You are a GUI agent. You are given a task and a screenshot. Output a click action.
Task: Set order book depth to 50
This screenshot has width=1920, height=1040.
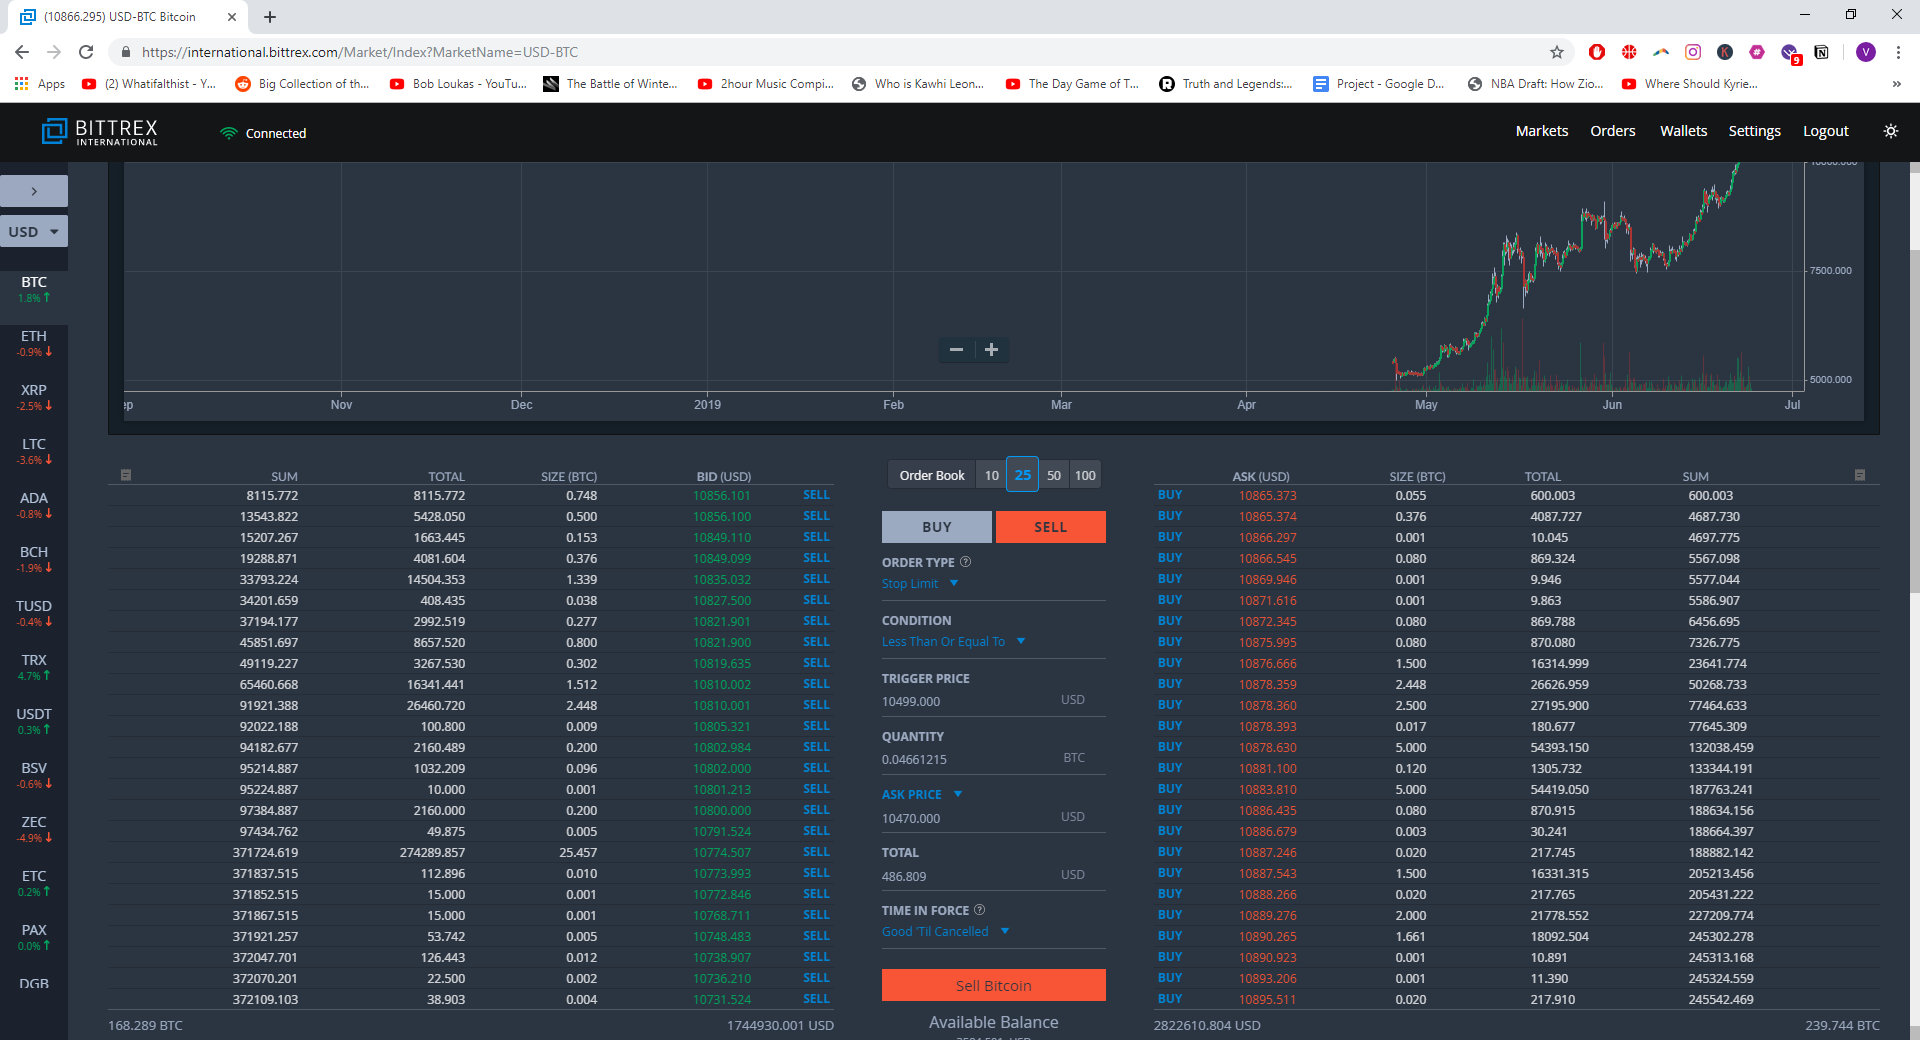point(1053,474)
